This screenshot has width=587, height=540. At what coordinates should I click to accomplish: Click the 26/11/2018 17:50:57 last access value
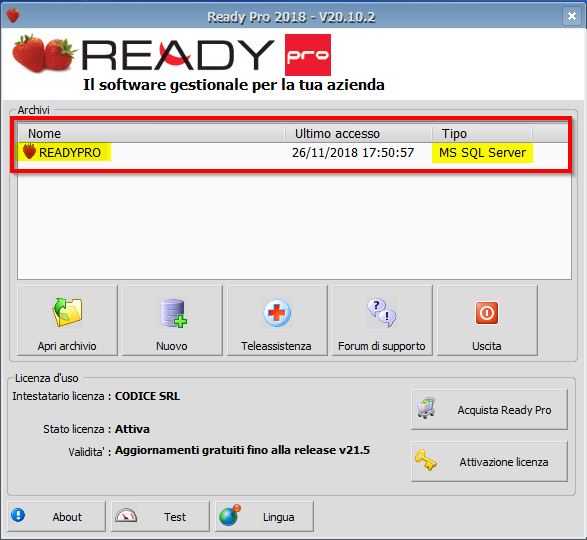point(353,153)
